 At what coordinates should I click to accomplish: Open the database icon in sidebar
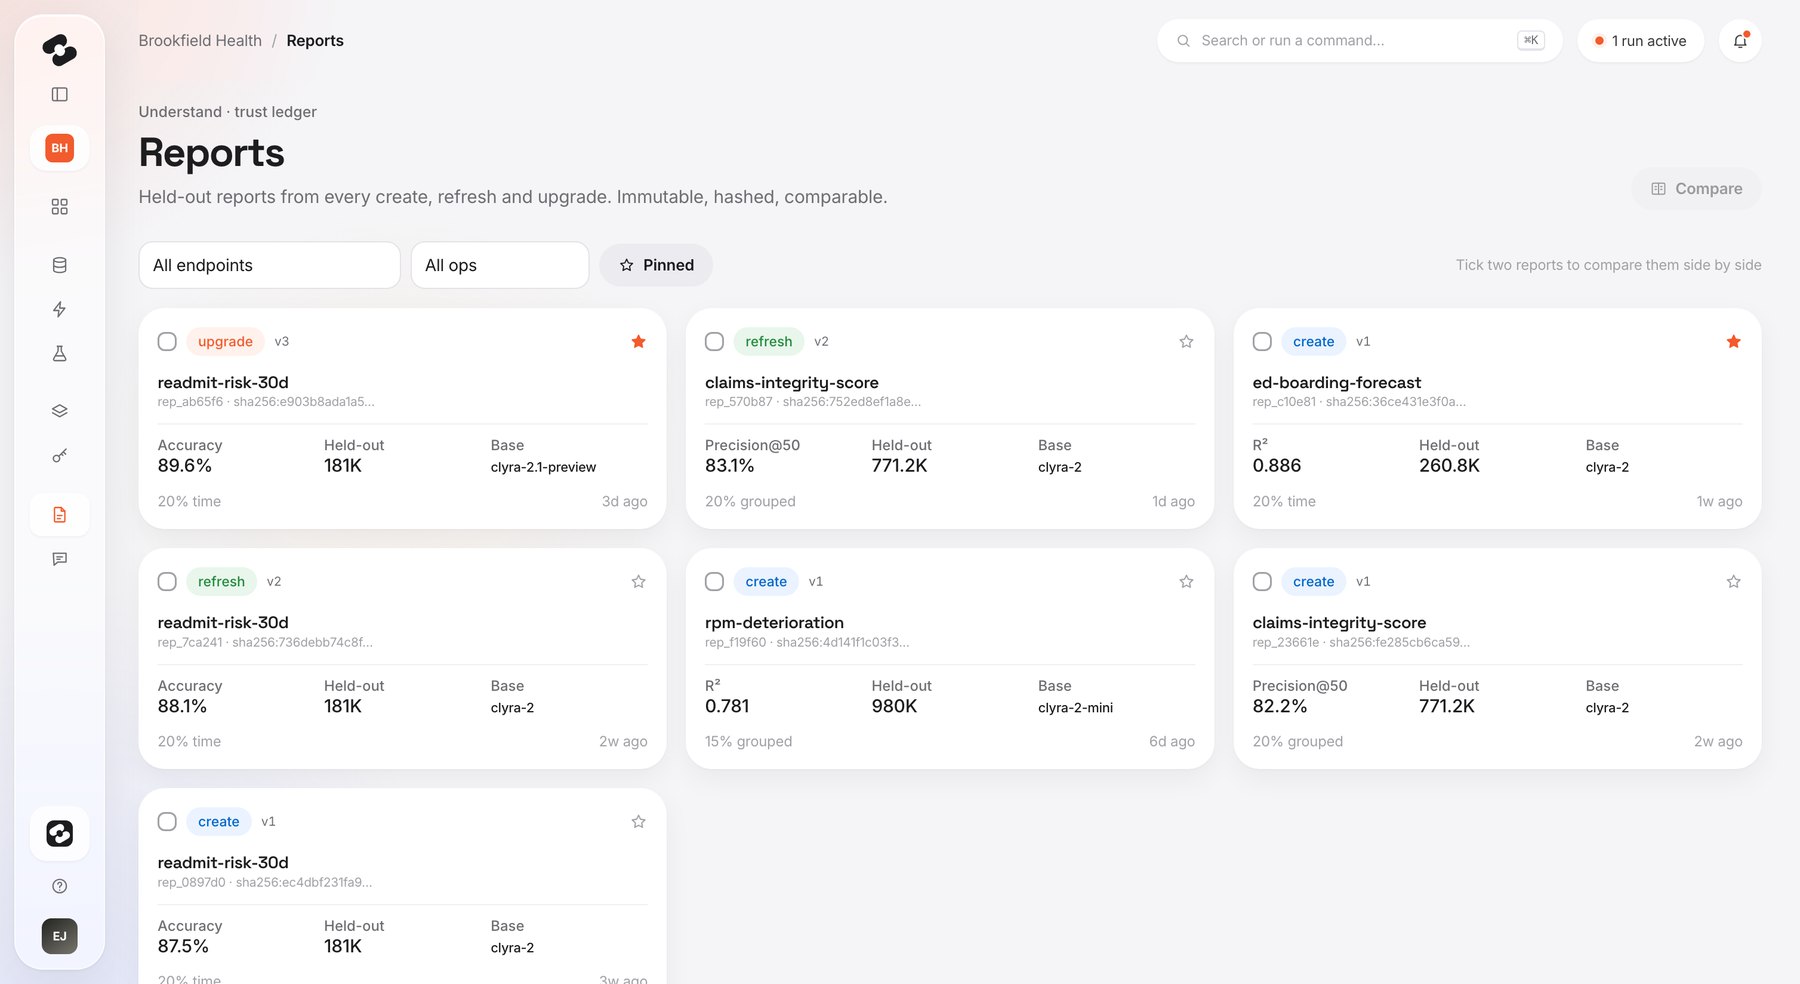tap(60, 265)
